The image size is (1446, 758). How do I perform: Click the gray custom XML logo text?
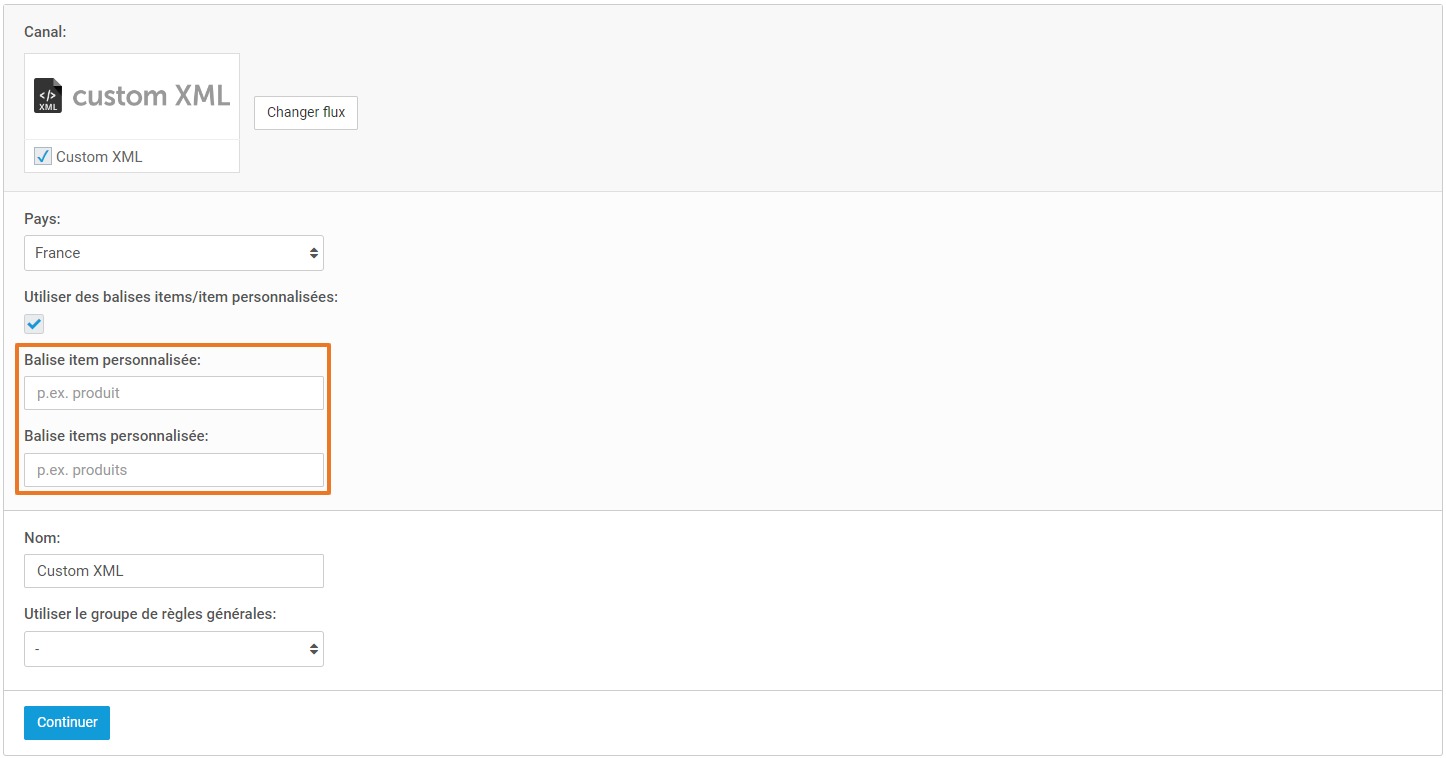[x=151, y=96]
